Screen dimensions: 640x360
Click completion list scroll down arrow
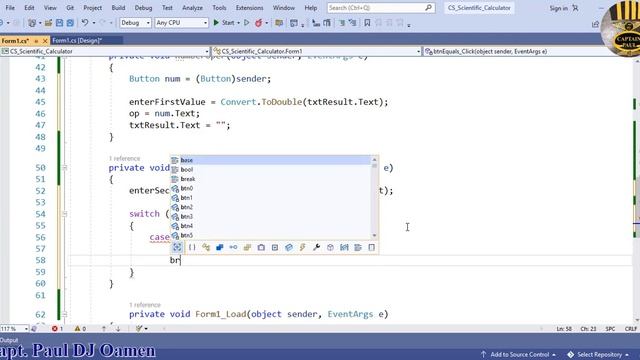click(x=374, y=236)
